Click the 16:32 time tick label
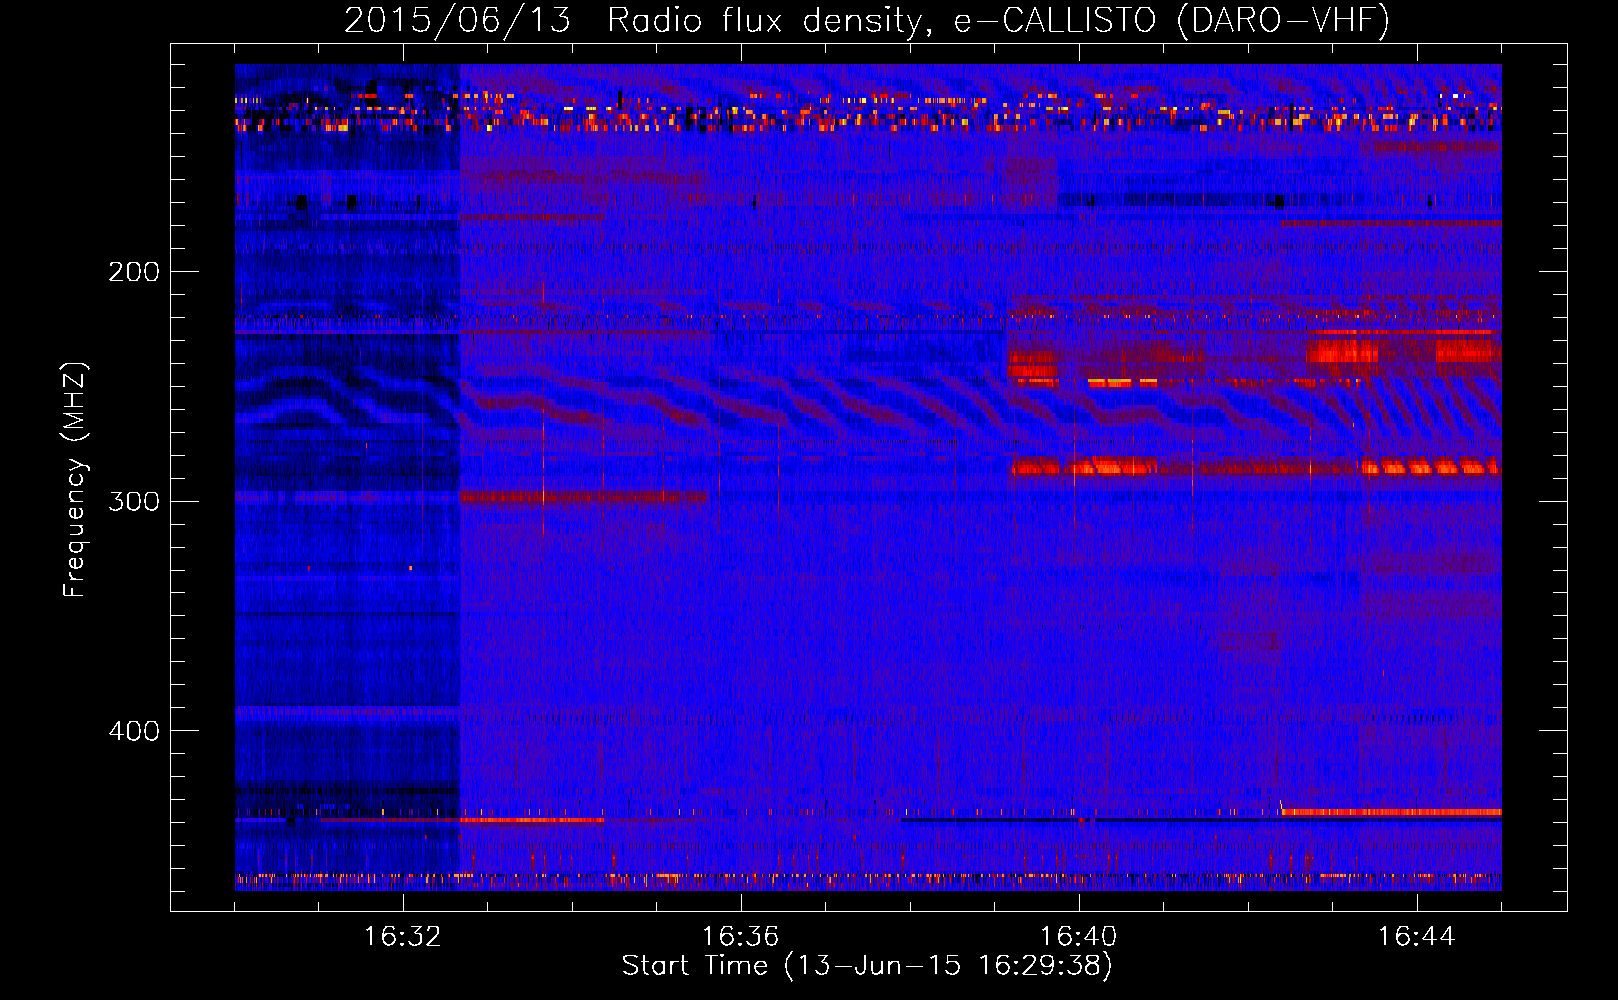Image resolution: width=1618 pixels, height=1000 pixels. tap(403, 937)
